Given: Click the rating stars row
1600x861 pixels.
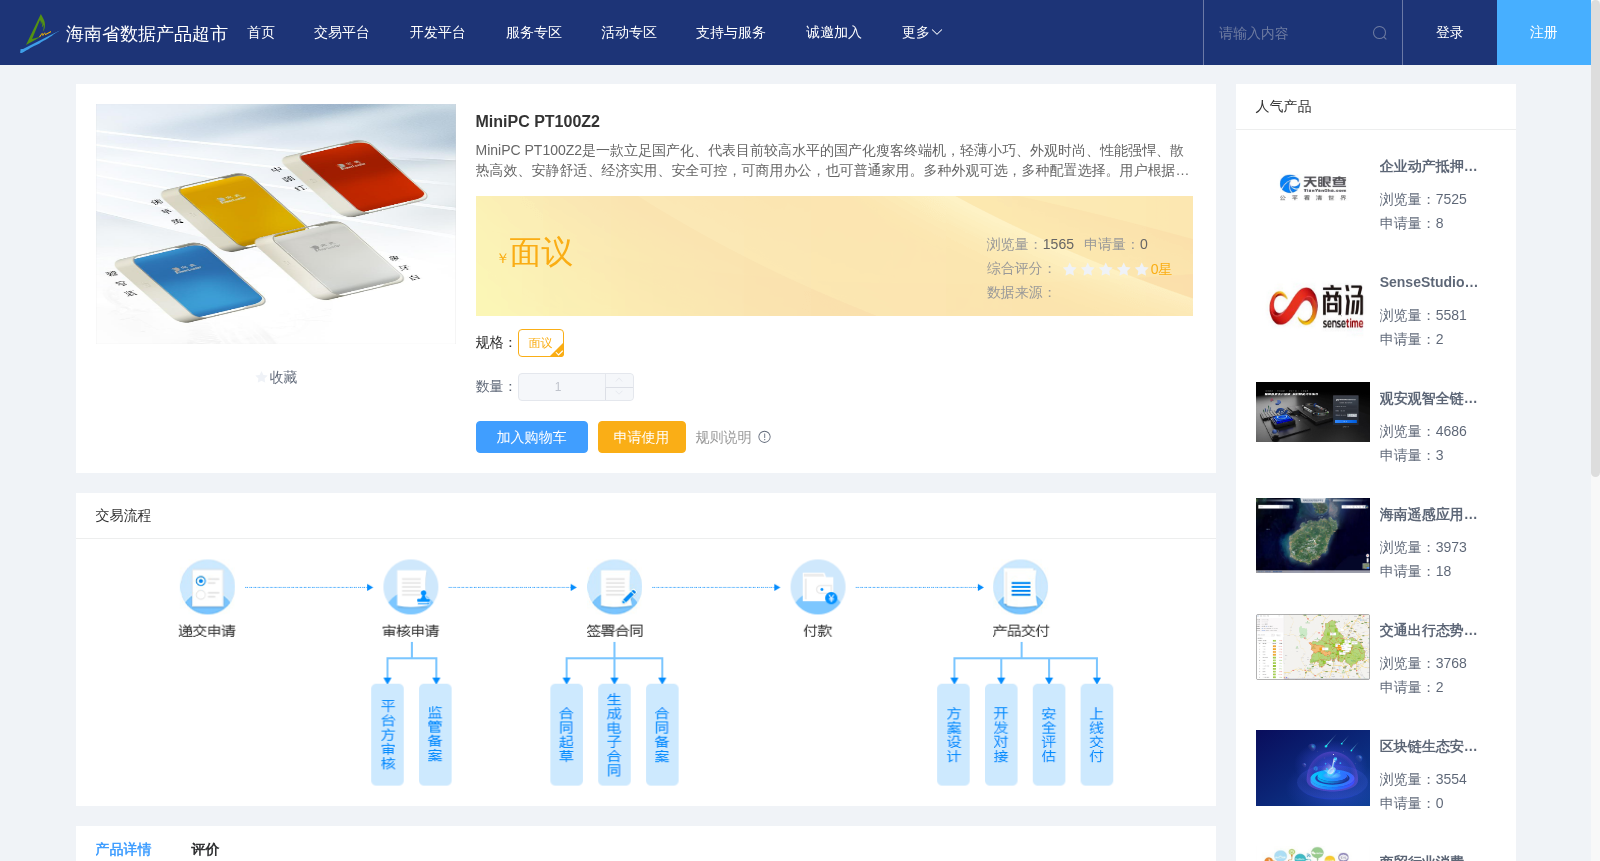Looking at the screenshot, I should [x=1106, y=269].
